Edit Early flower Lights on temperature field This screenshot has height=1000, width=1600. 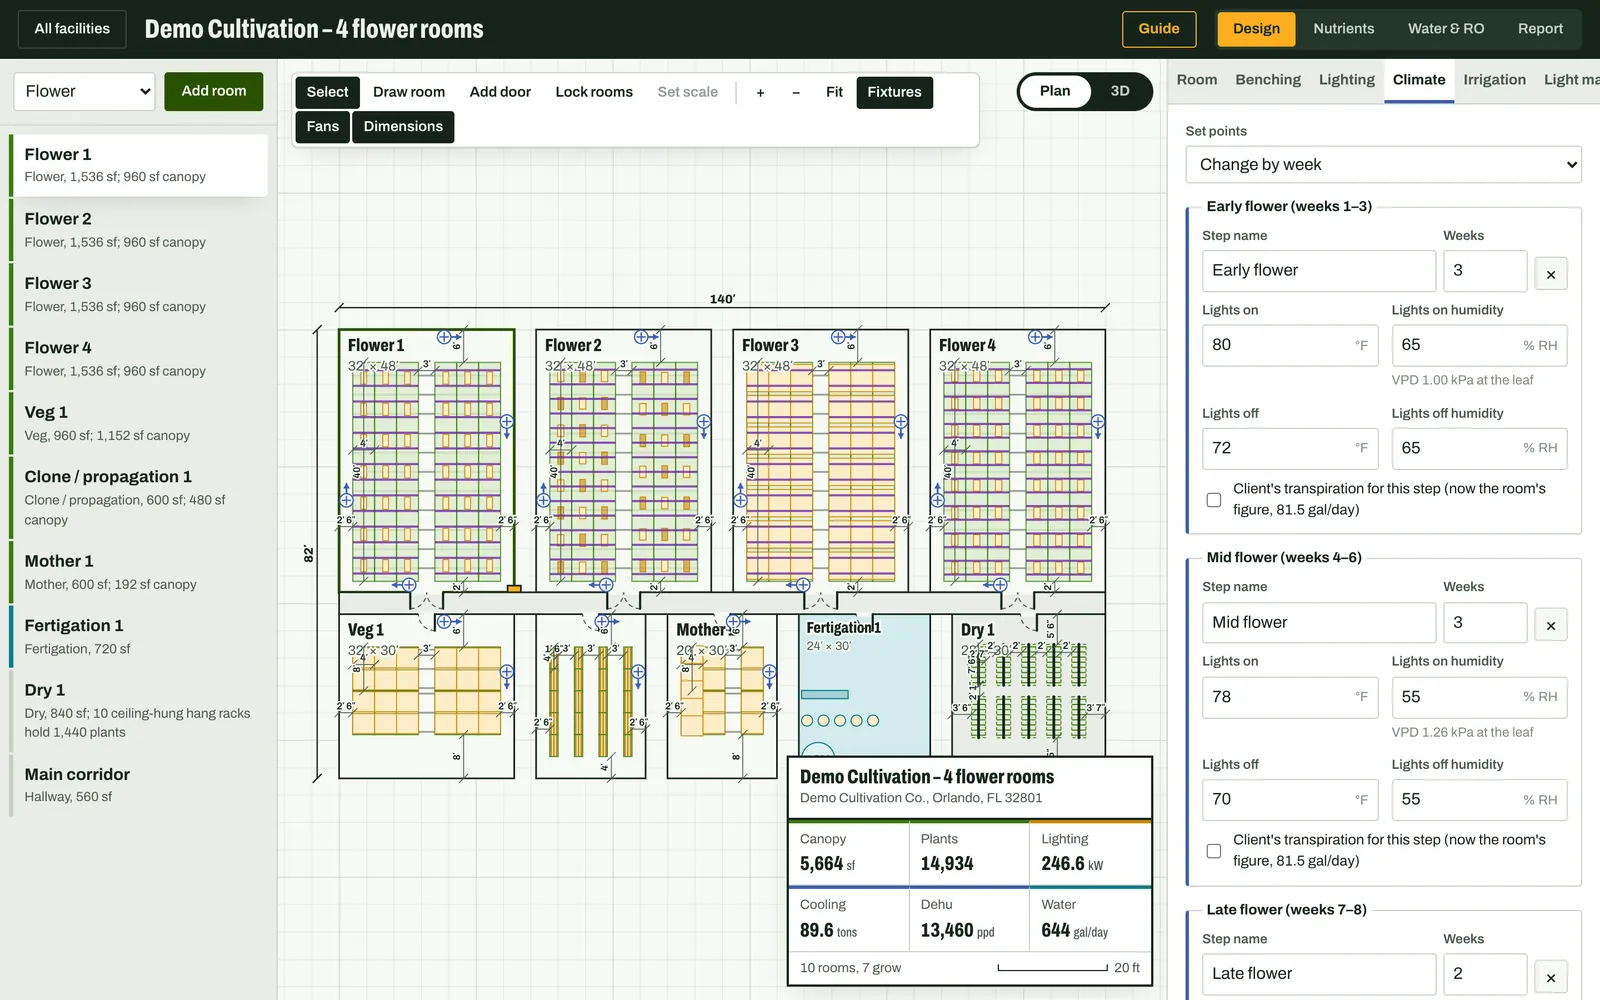(1290, 345)
